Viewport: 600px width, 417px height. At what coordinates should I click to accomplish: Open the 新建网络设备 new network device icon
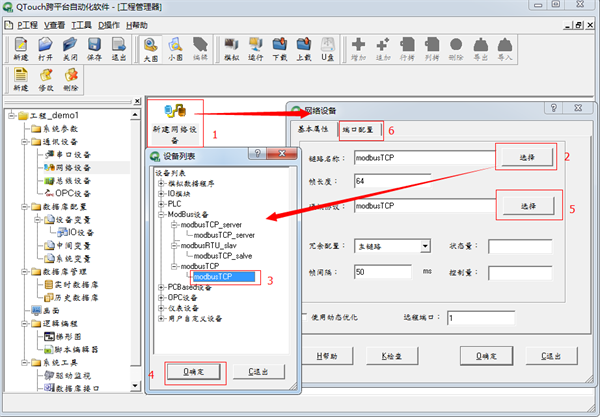[x=174, y=122]
